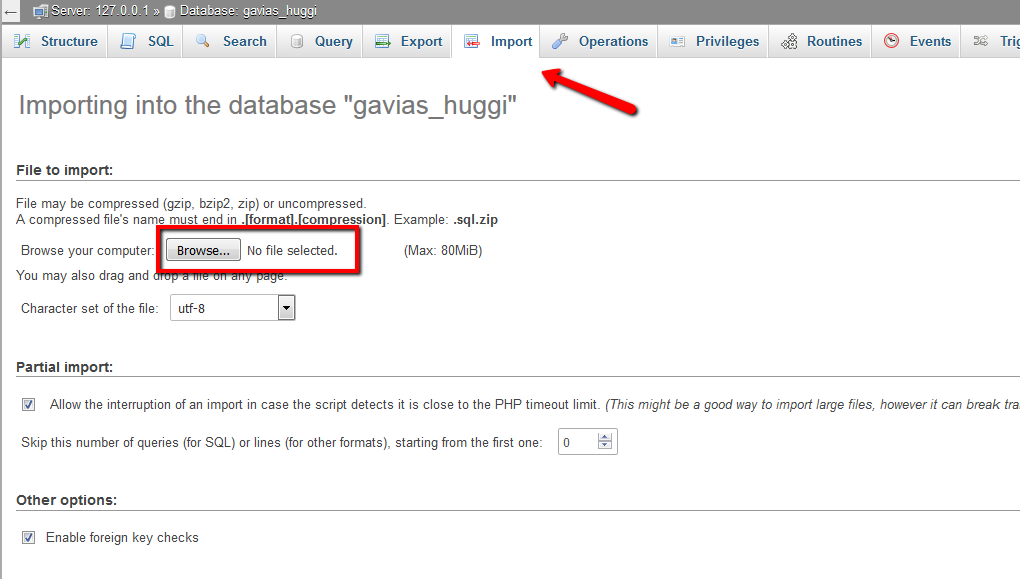Image resolution: width=1020 pixels, height=579 pixels.
Task: Click the Privileges tab icon
Action: tap(677, 42)
